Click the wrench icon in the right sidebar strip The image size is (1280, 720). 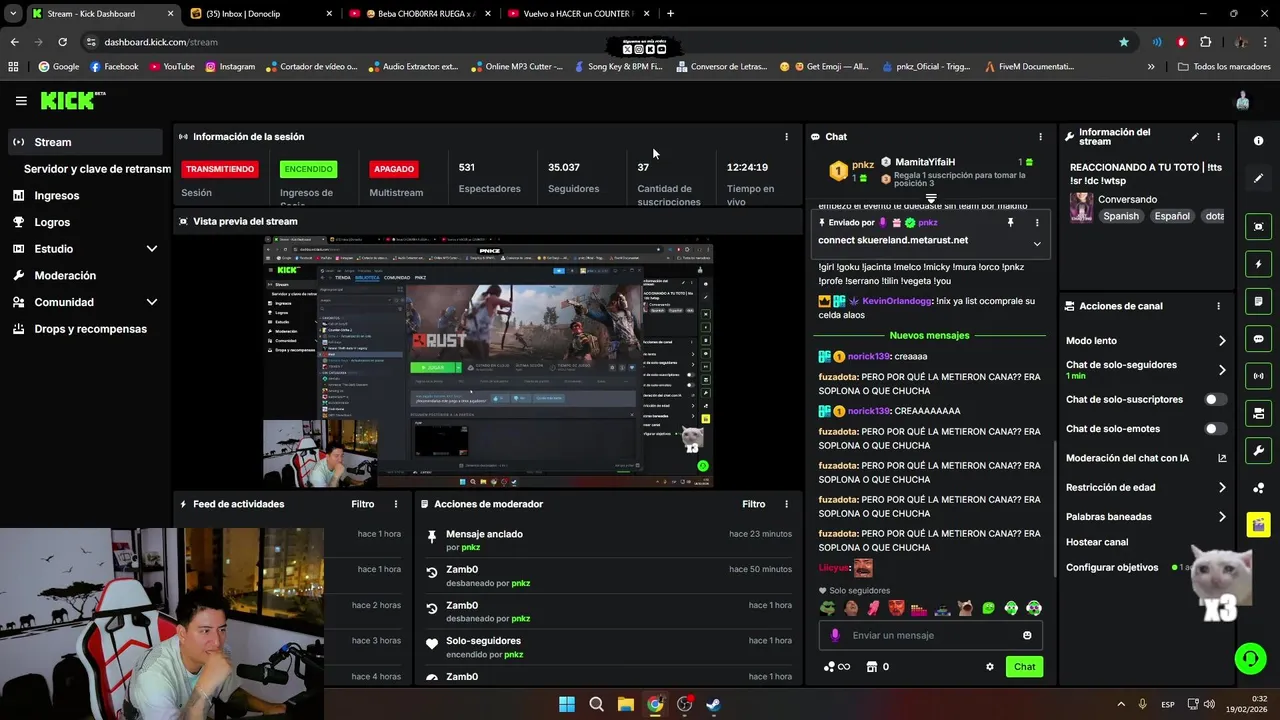(1259, 450)
